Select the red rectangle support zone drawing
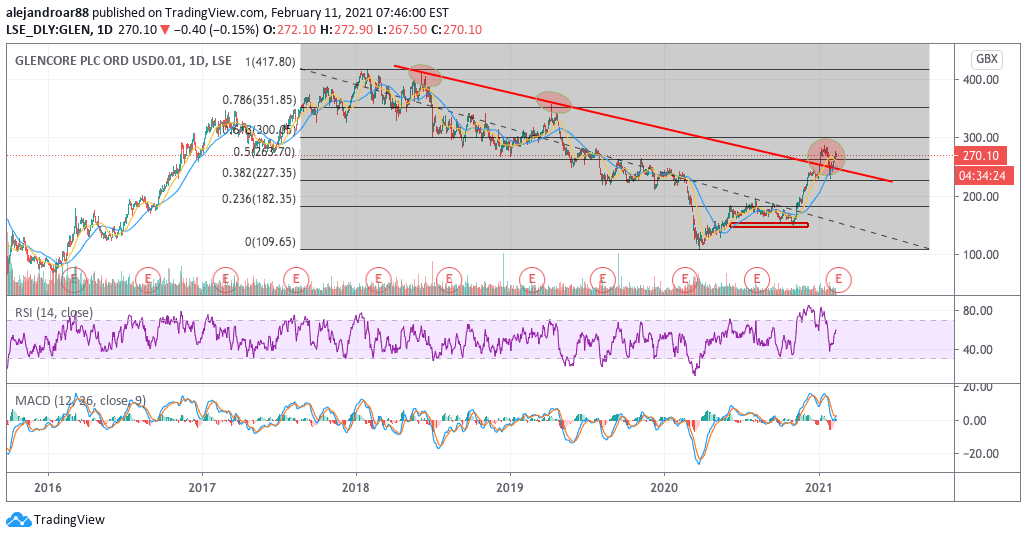This screenshot has width=1027, height=538. pyautogui.click(x=769, y=225)
